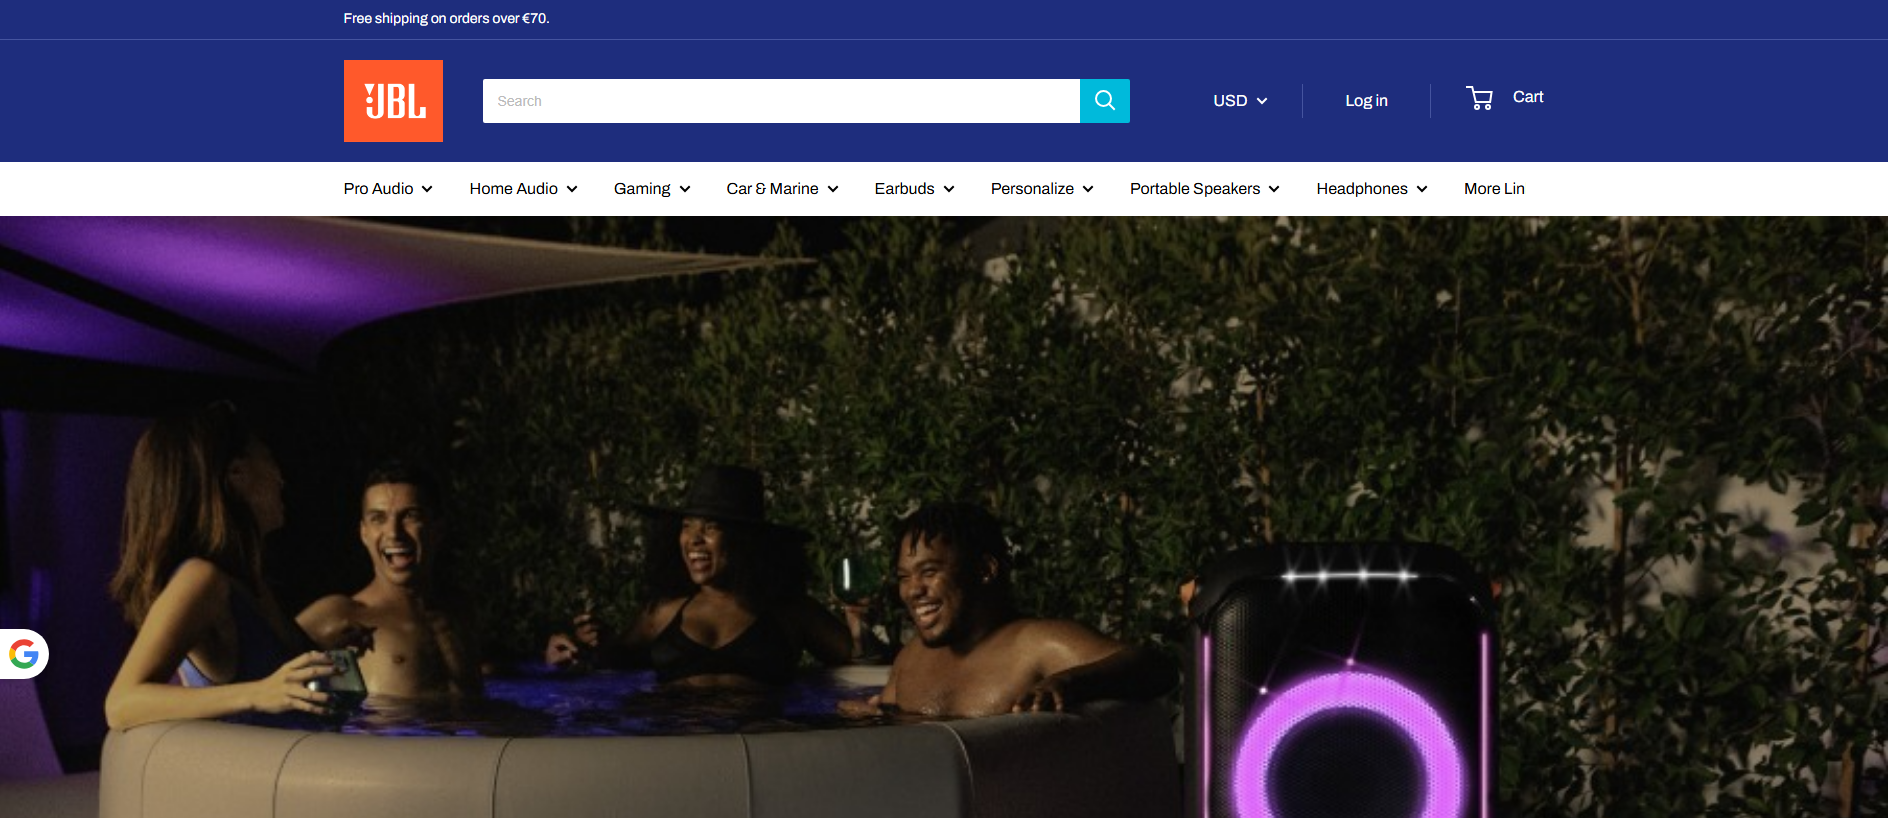The height and width of the screenshot is (818, 1888).
Task: Expand the Gaming menu
Action: (x=652, y=189)
